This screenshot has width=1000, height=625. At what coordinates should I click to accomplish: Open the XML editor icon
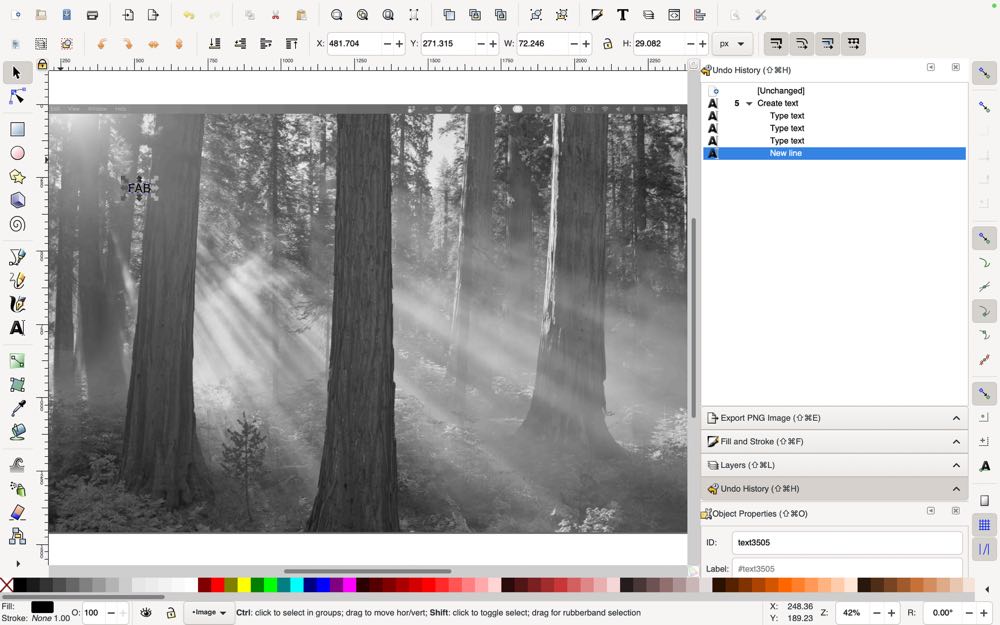674,15
